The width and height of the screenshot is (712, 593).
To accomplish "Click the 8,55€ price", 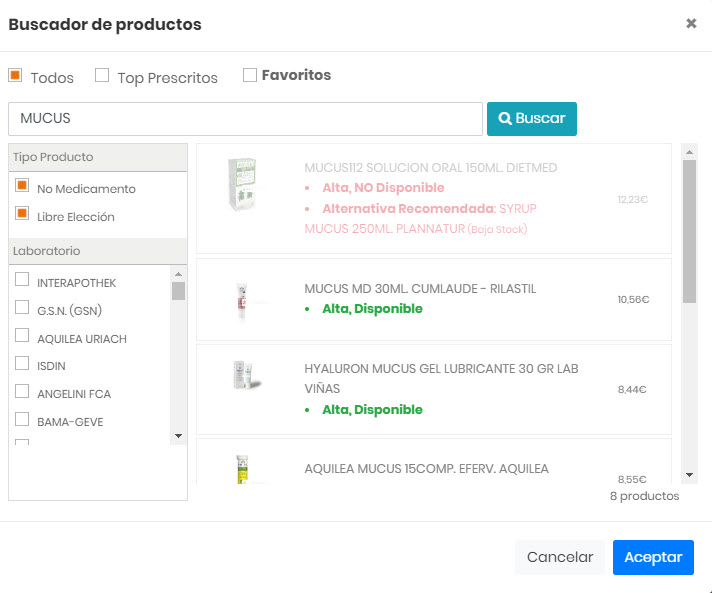I will point(632,479).
